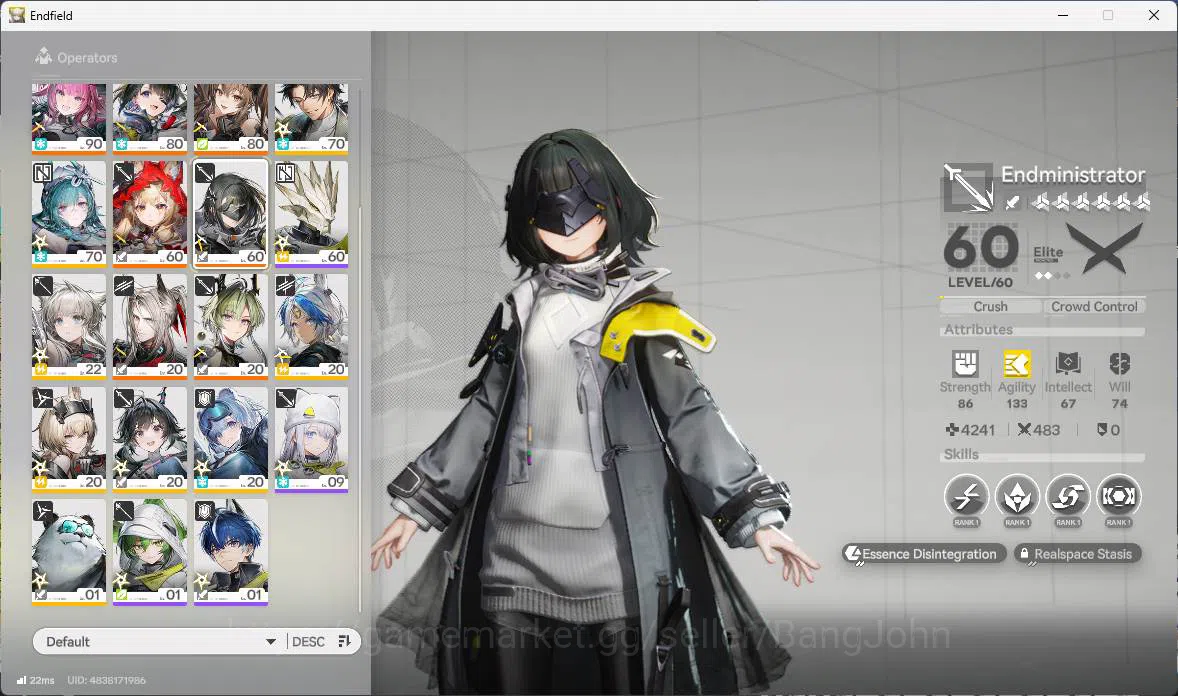Select the winking dark-haired level 80 operator
The image size is (1178, 696).
[150, 118]
